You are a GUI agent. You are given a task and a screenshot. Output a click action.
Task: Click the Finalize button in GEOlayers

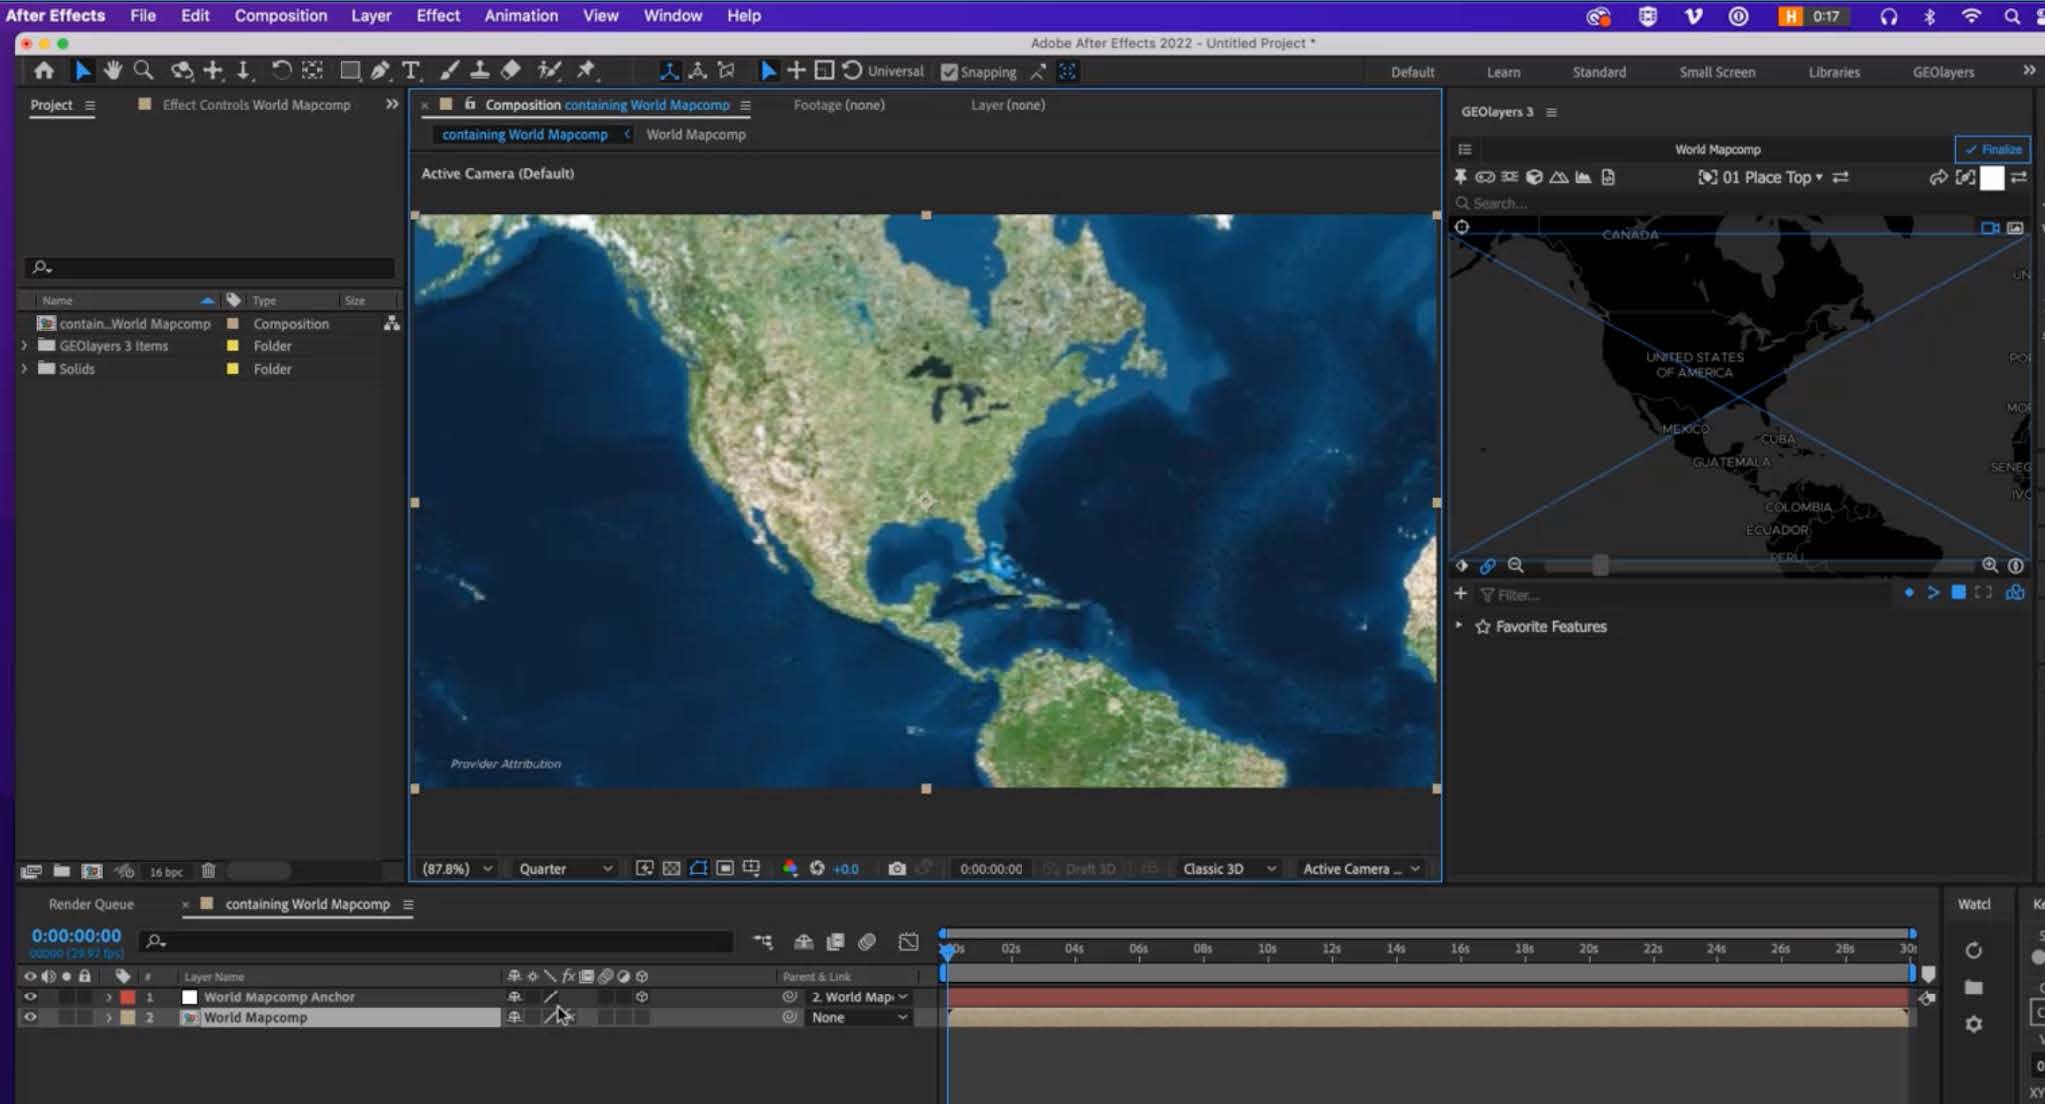(1990, 149)
